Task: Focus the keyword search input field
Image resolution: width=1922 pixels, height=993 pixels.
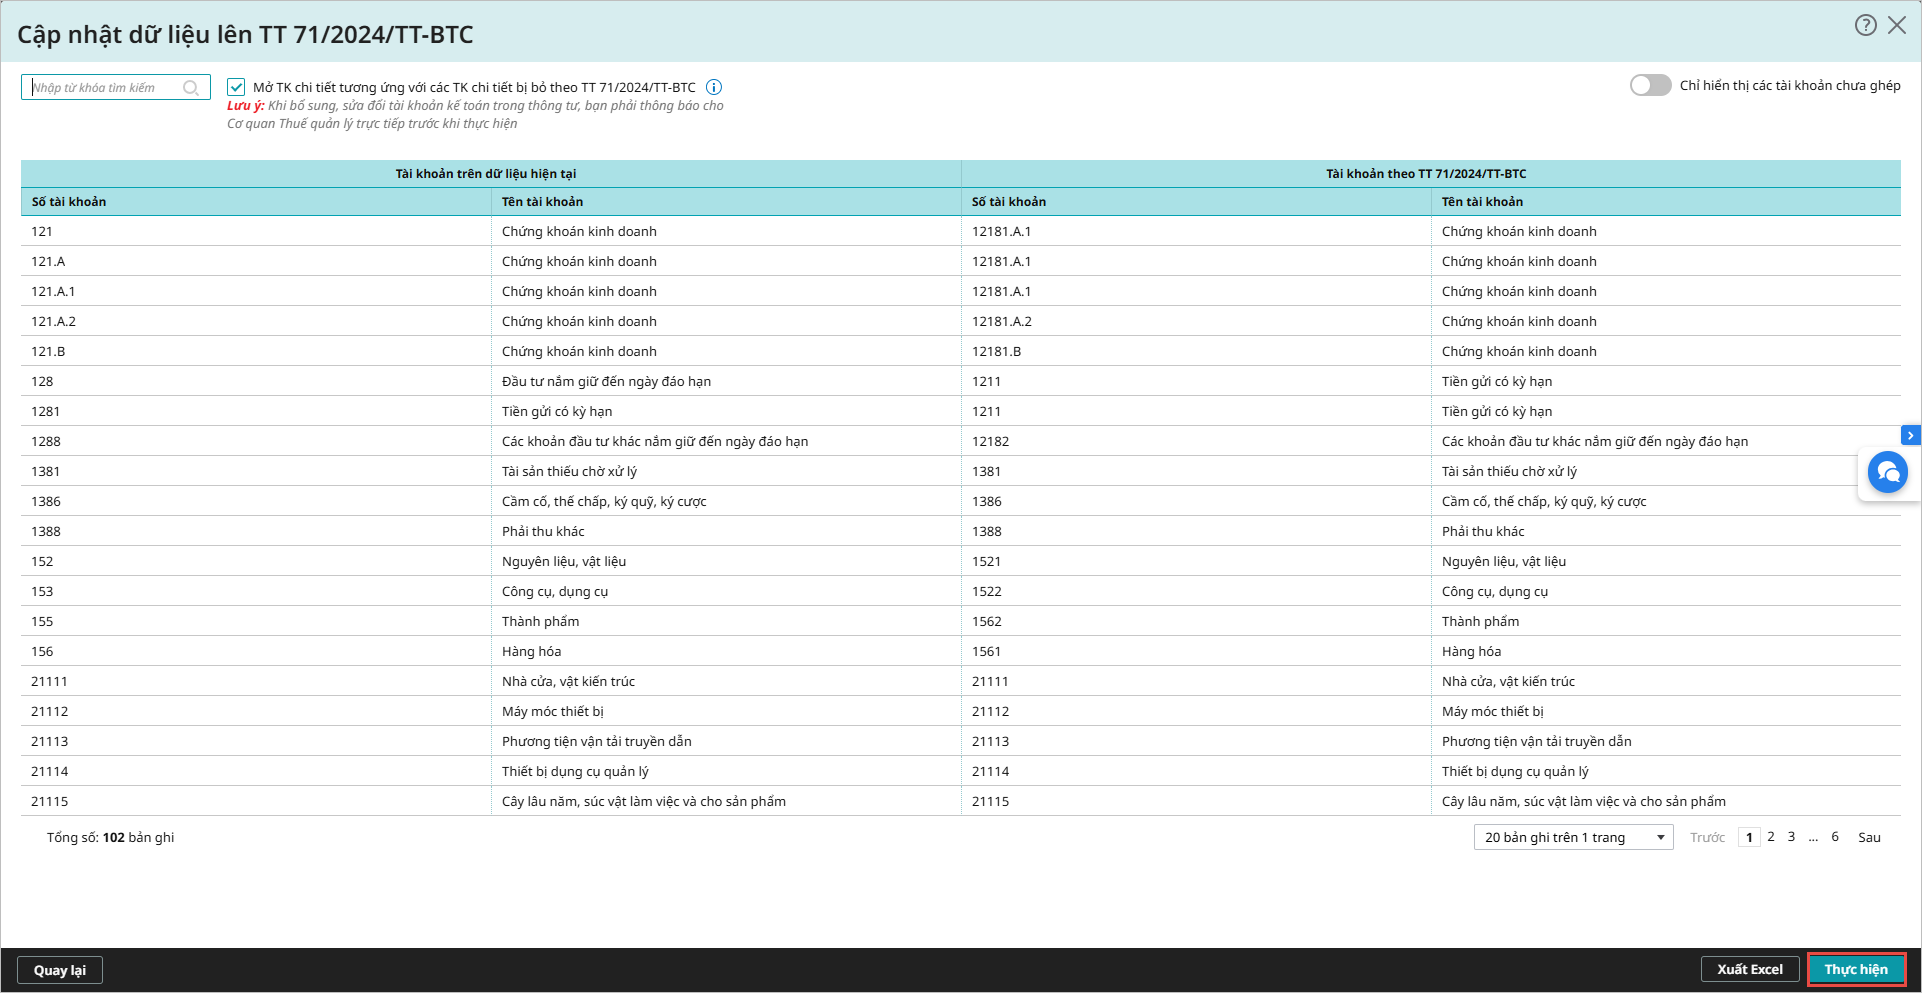Action: 105,88
